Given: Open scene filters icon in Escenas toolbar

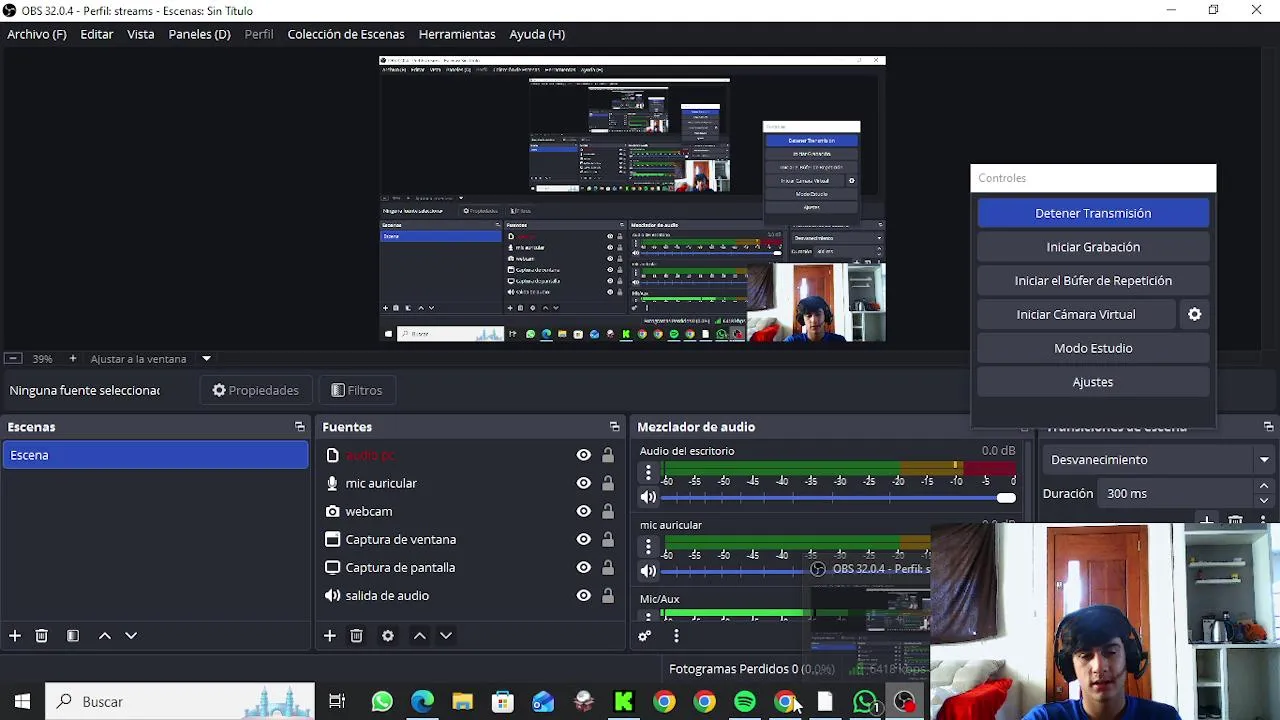Looking at the screenshot, I should [73, 636].
